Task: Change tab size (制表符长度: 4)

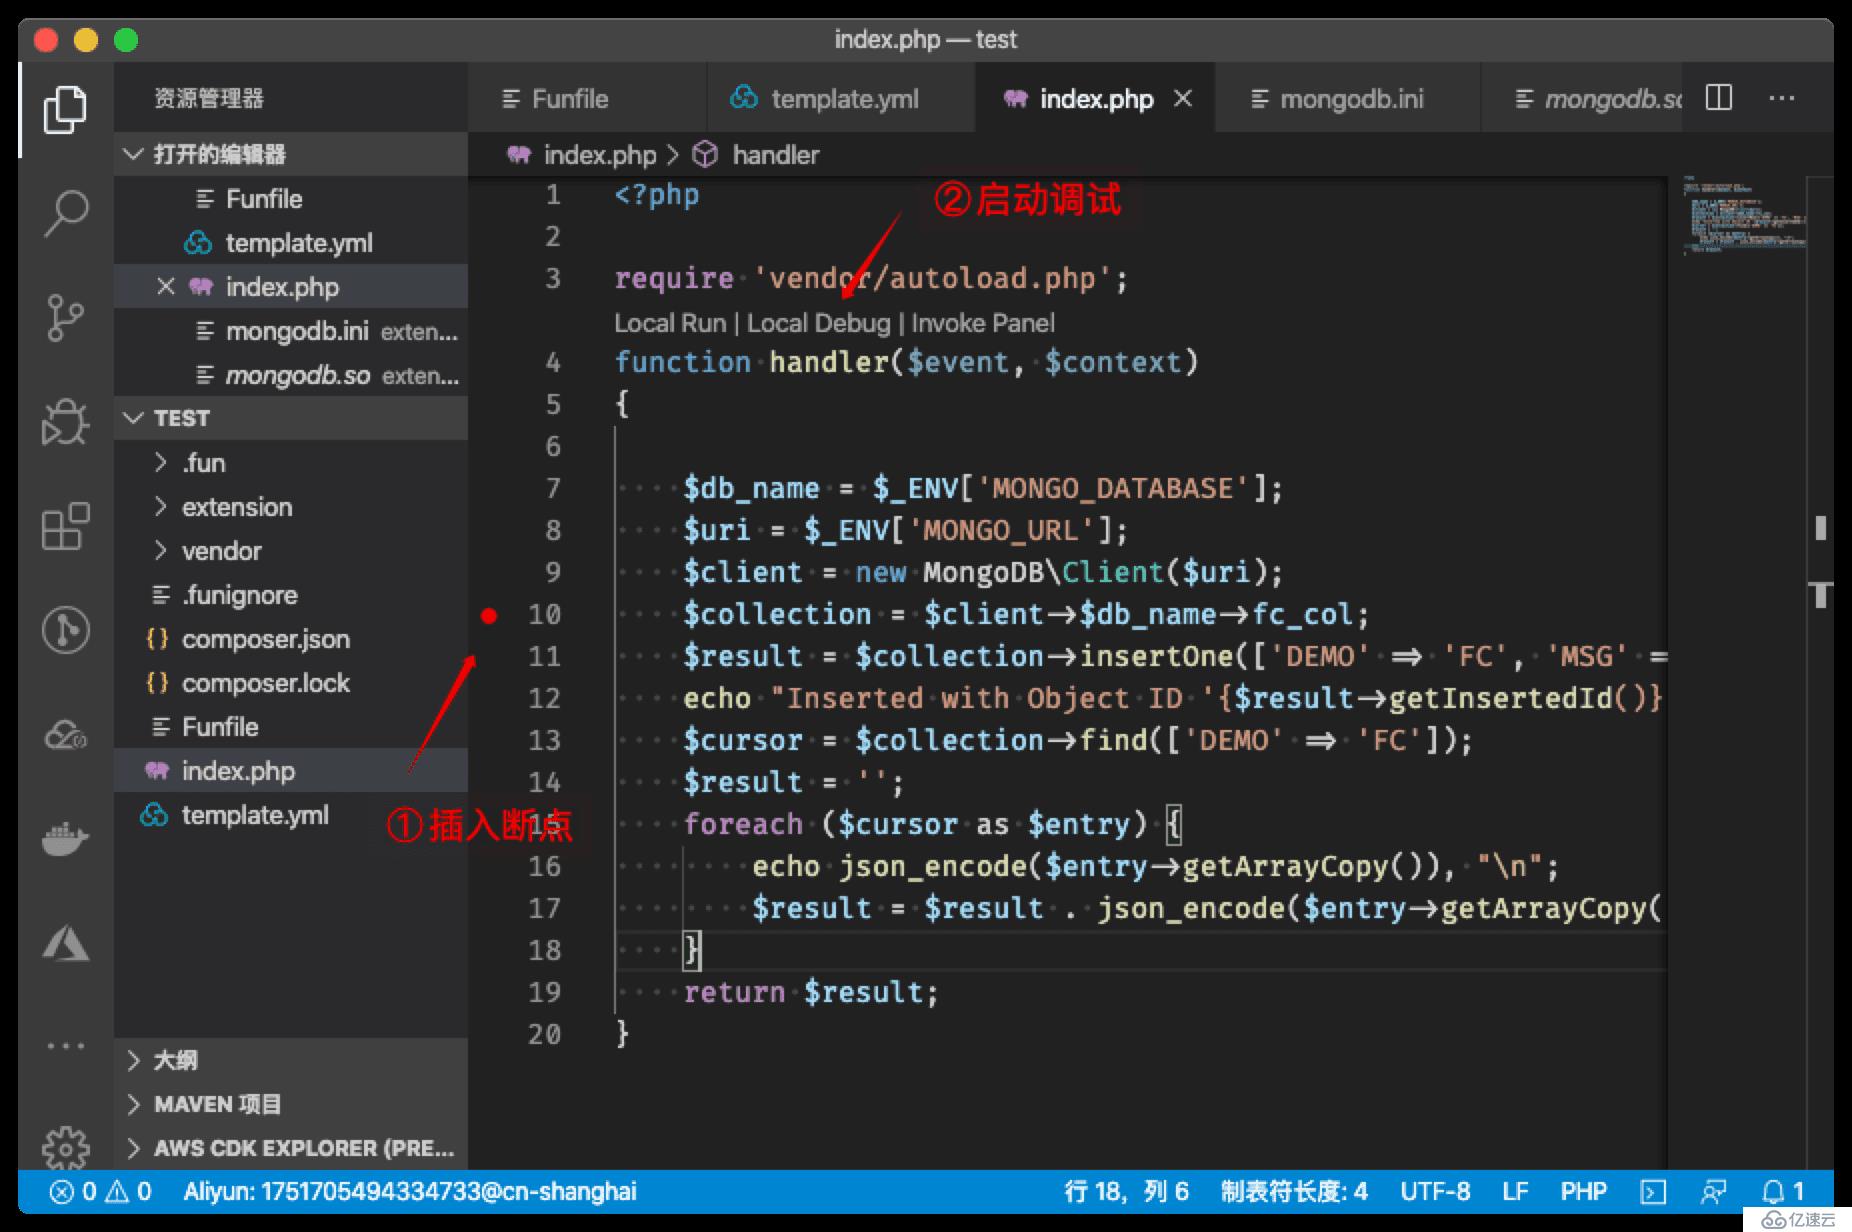Action: click(x=1294, y=1191)
